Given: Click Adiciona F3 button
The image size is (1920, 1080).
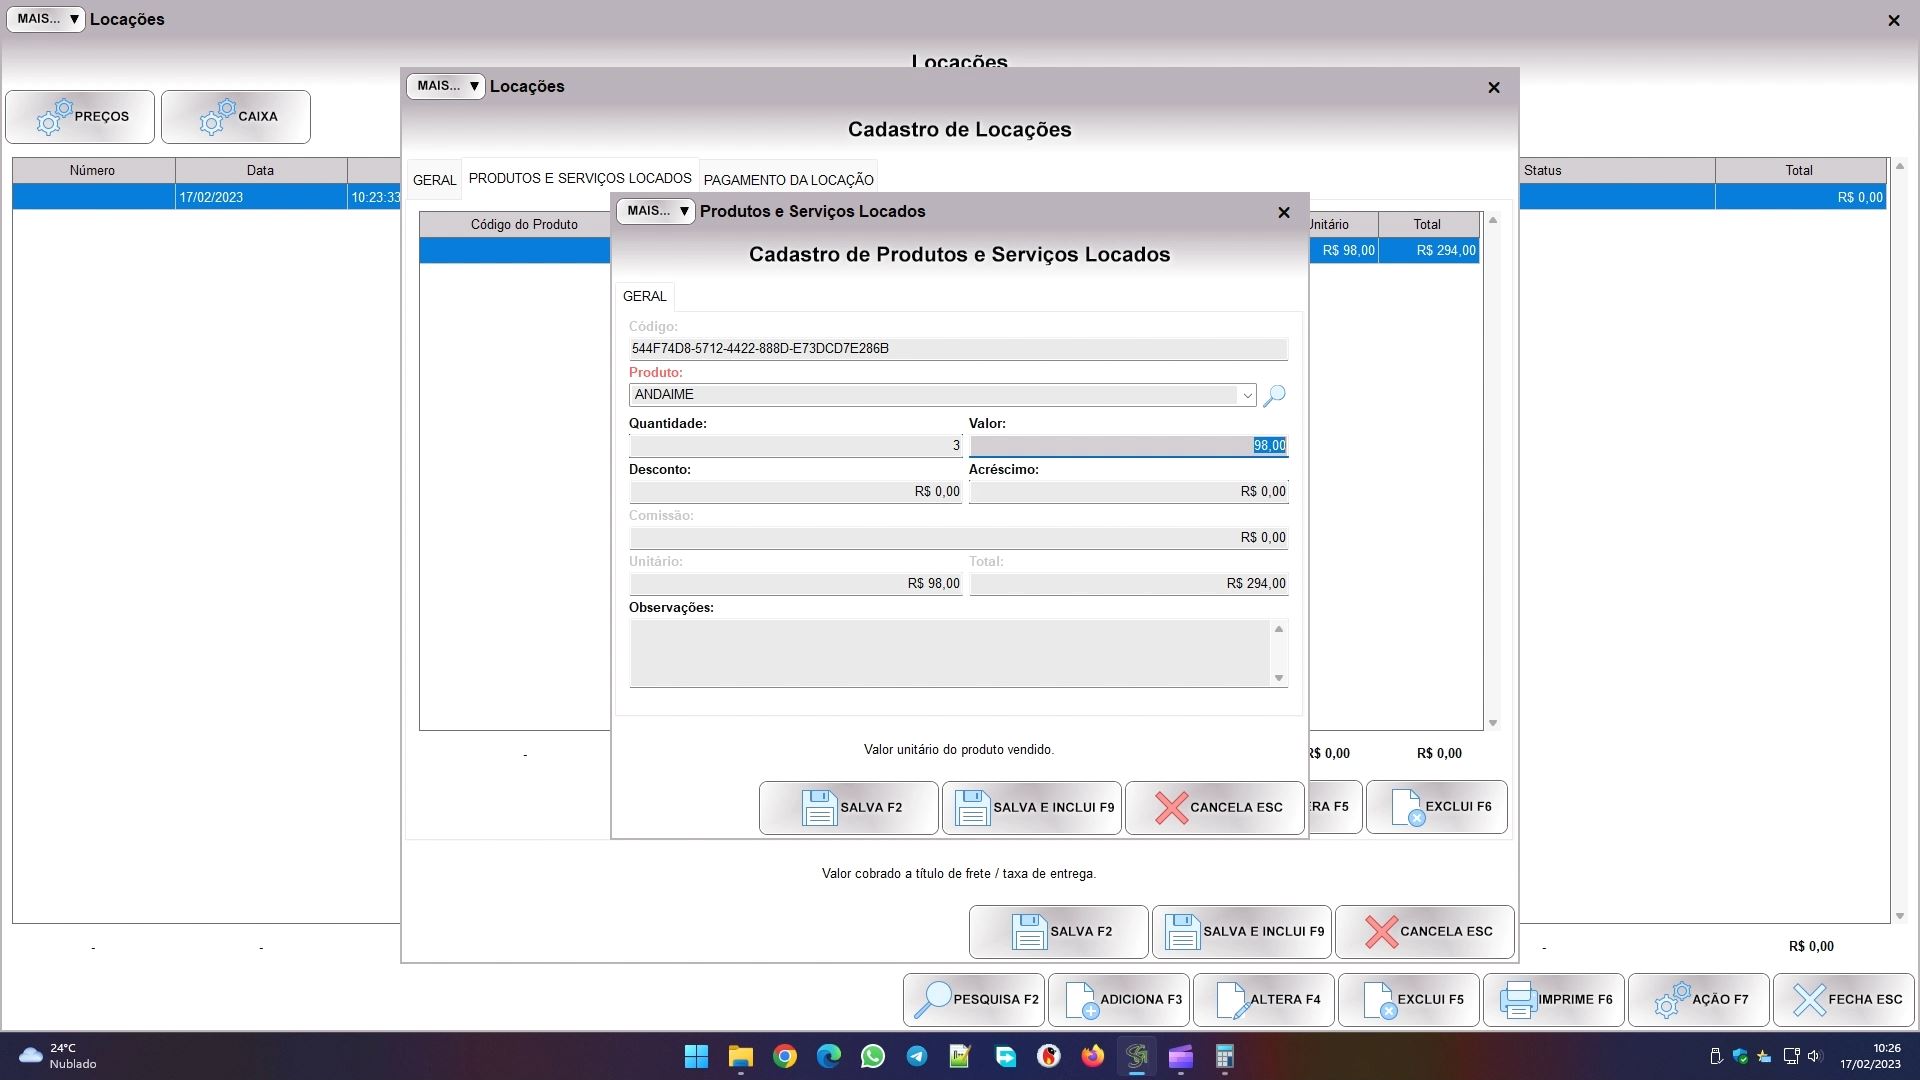Looking at the screenshot, I should (x=1118, y=1000).
